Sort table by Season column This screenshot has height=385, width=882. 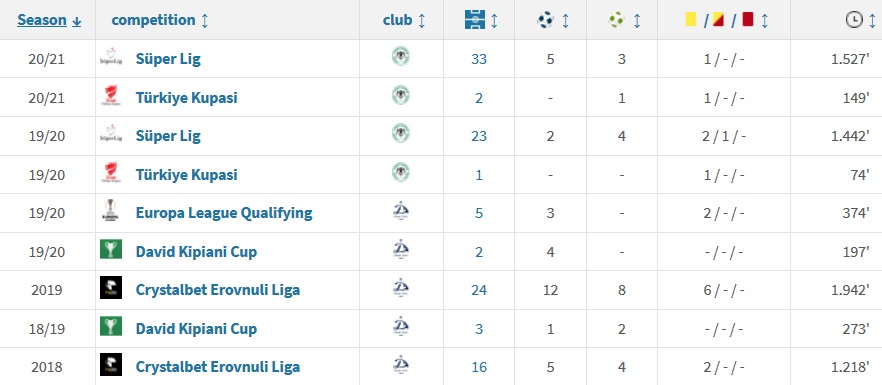(x=50, y=20)
